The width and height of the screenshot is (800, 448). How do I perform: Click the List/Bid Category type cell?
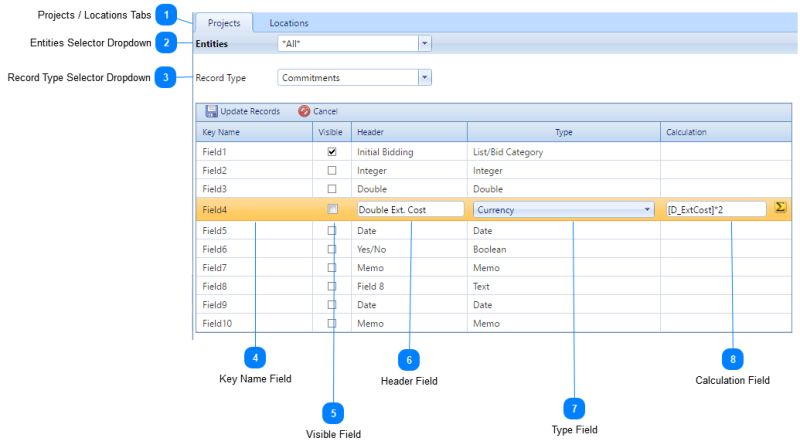point(564,152)
